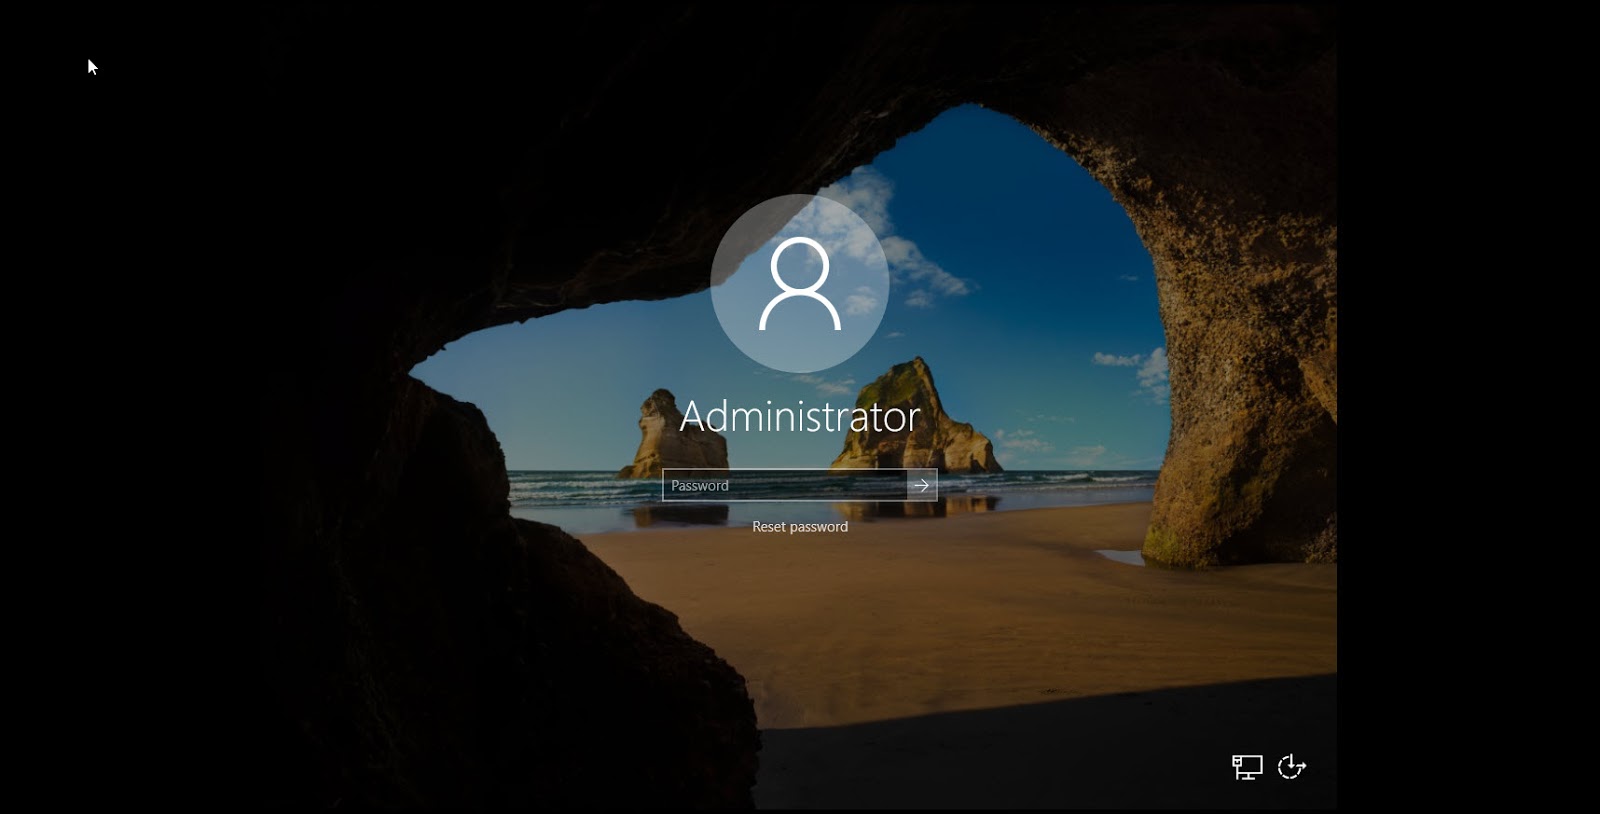Click the Administrator user avatar
Image resolution: width=1600 pixels, height=814 pixels.
pyautogui.click(x=800, y=284)
